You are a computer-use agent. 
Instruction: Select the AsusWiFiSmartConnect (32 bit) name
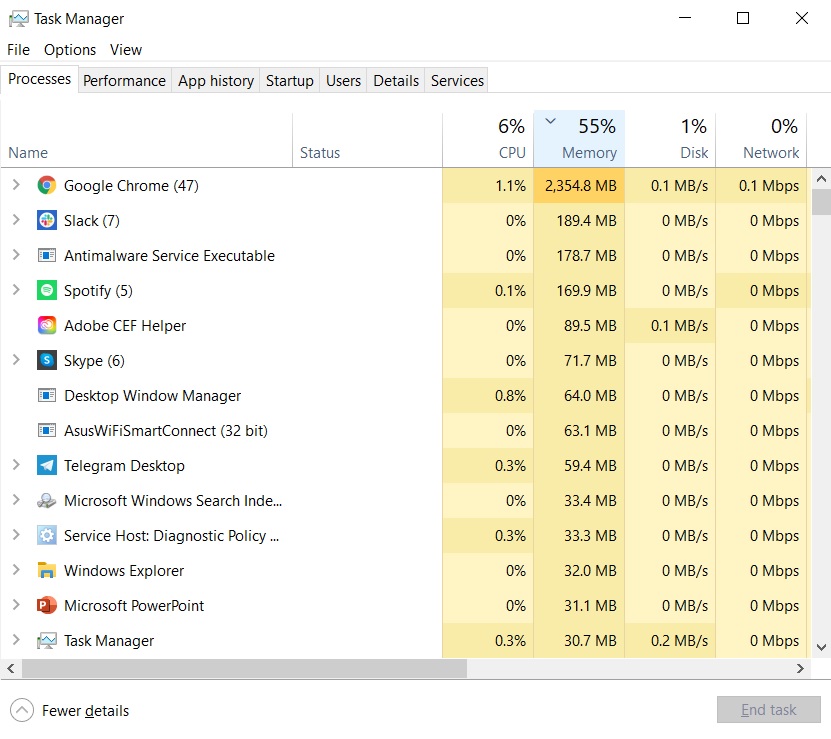coord(166,431)
